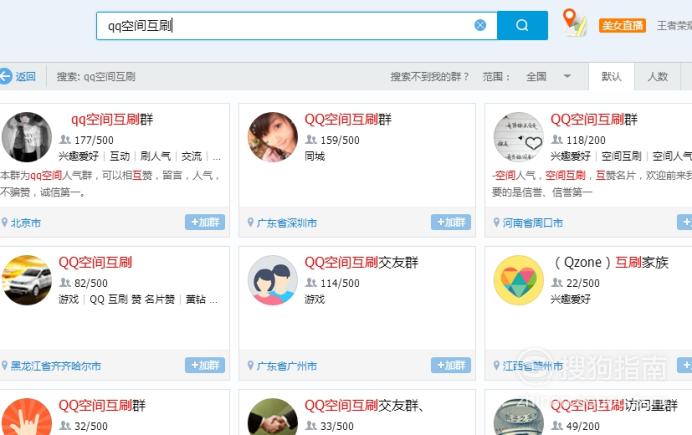692x435 pixels.
Task: Click the 黑龙江省齐齐哈尔市 location link
Action: (x=56, y=366)
